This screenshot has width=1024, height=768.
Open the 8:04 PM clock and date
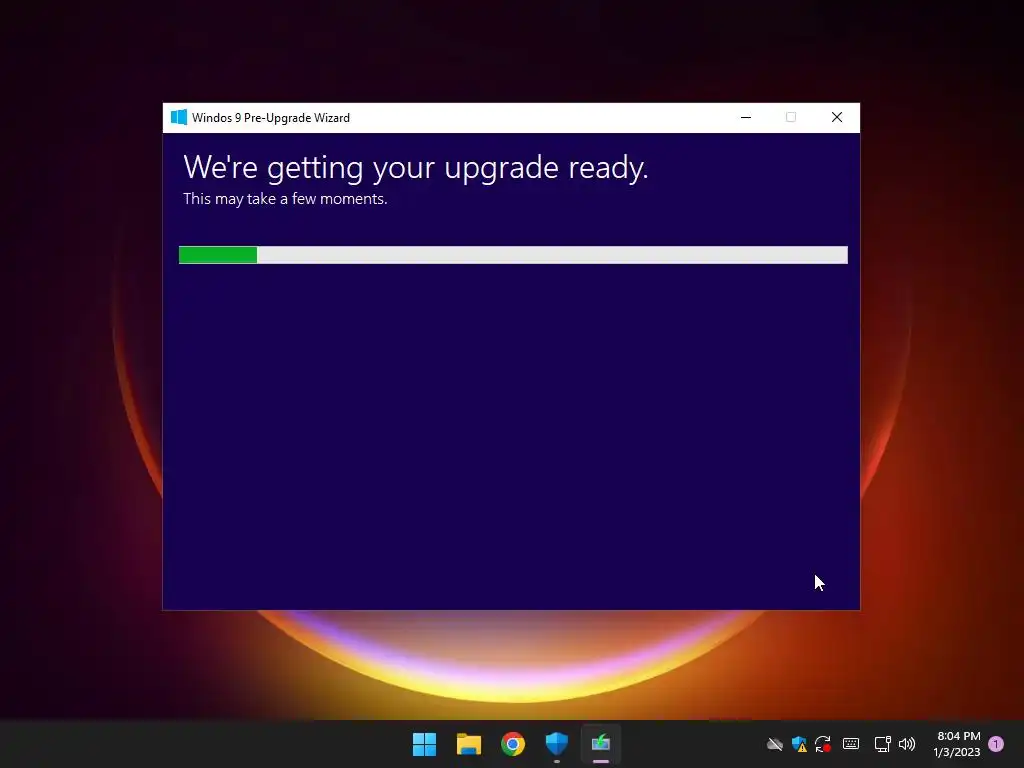coord(957,744)
